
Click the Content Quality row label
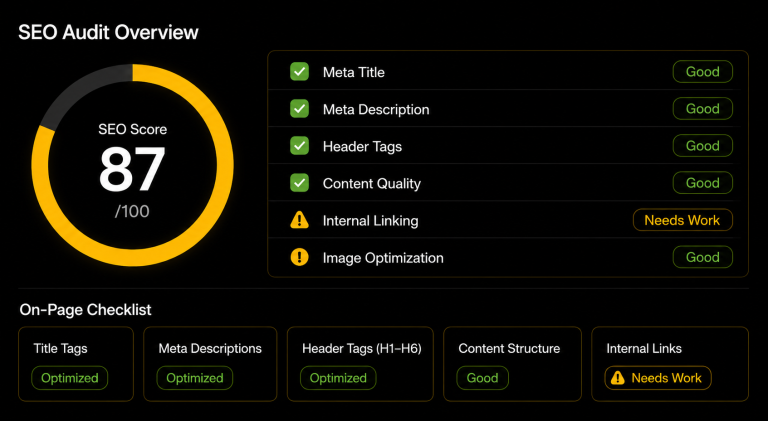pyautogui.click(x=372, y=184)
